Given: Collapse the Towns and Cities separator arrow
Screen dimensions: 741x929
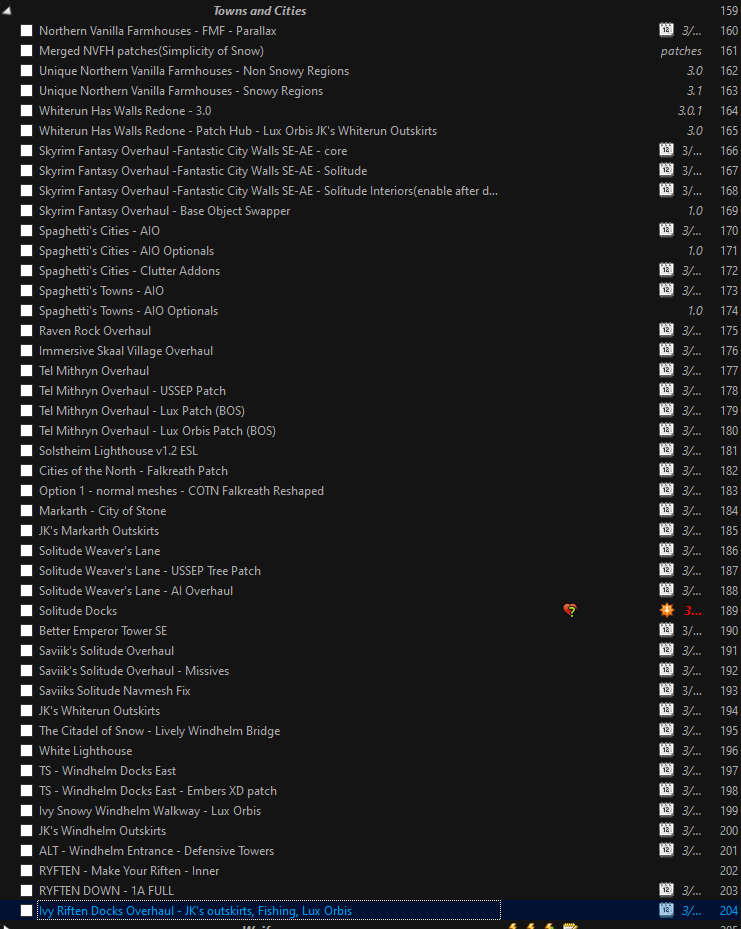Looking at the screenshot, I should click(x=7, y=11).
